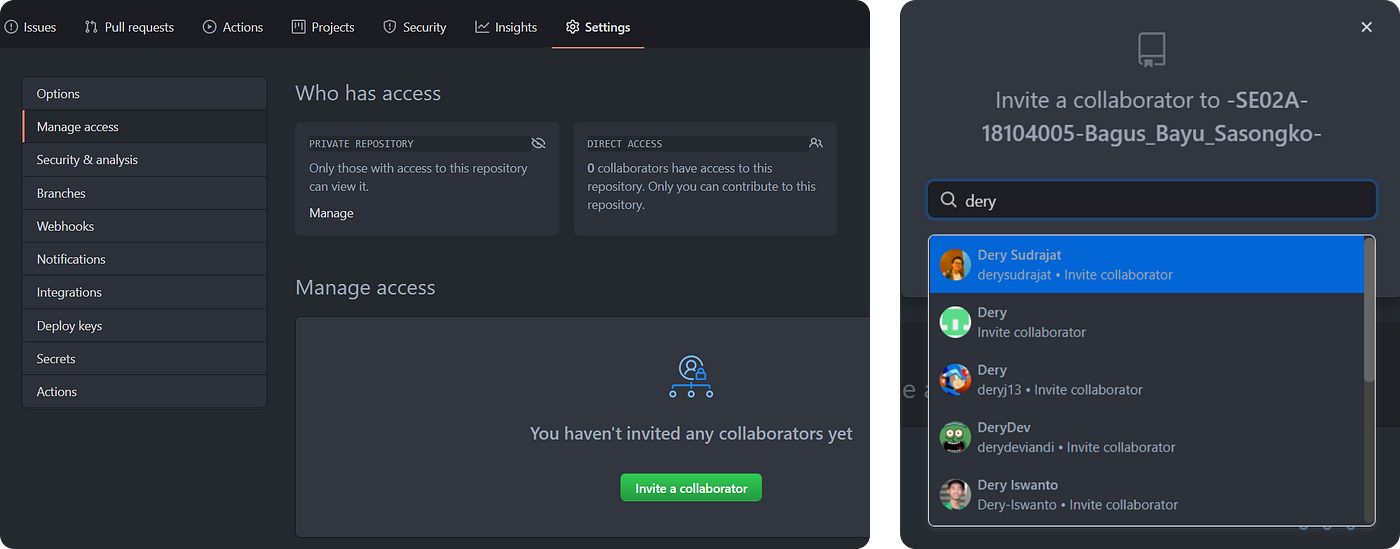The width and height of the screenshot is (1400, 549).
Task: Click the Actions play icon
Action: pos(209,27)
